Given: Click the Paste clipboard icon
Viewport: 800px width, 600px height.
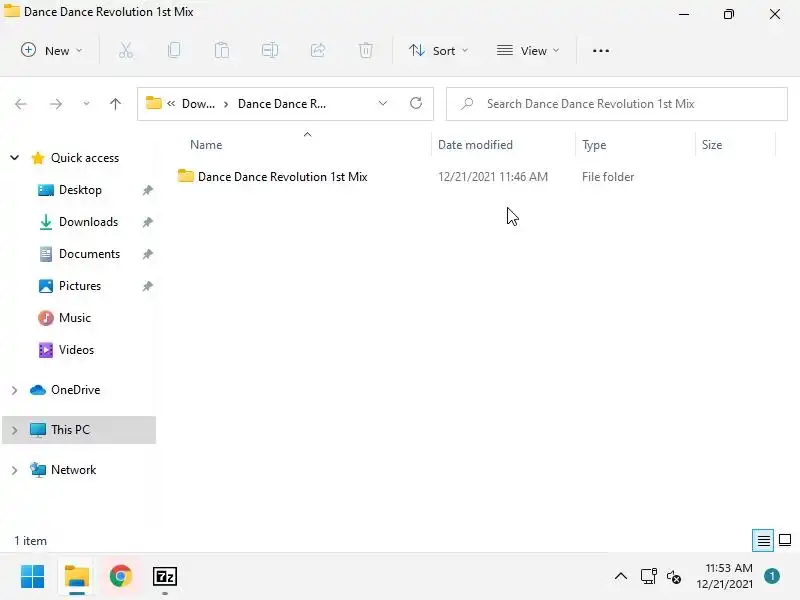Looking at the screenshot, I should 222,51.
